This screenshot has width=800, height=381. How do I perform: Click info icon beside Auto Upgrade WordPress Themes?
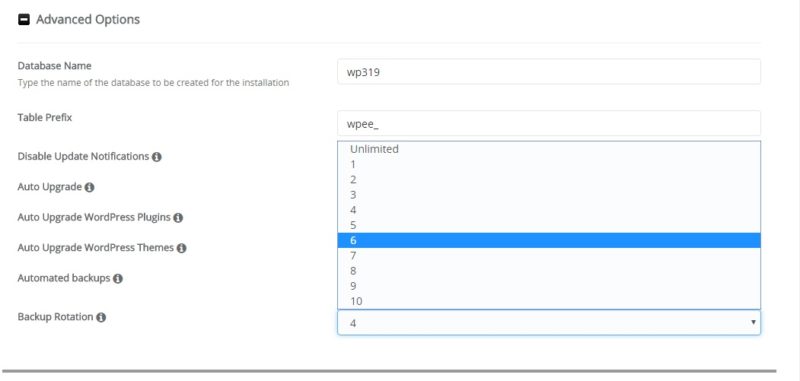click(182, 249)
